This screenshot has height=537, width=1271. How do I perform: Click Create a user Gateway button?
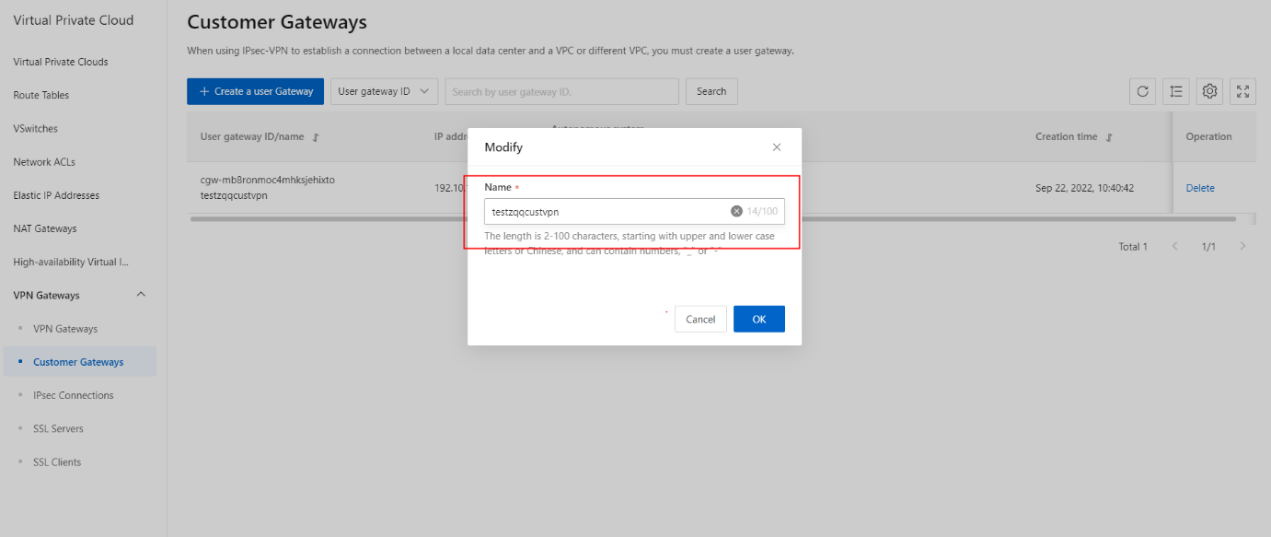point(255,91)
